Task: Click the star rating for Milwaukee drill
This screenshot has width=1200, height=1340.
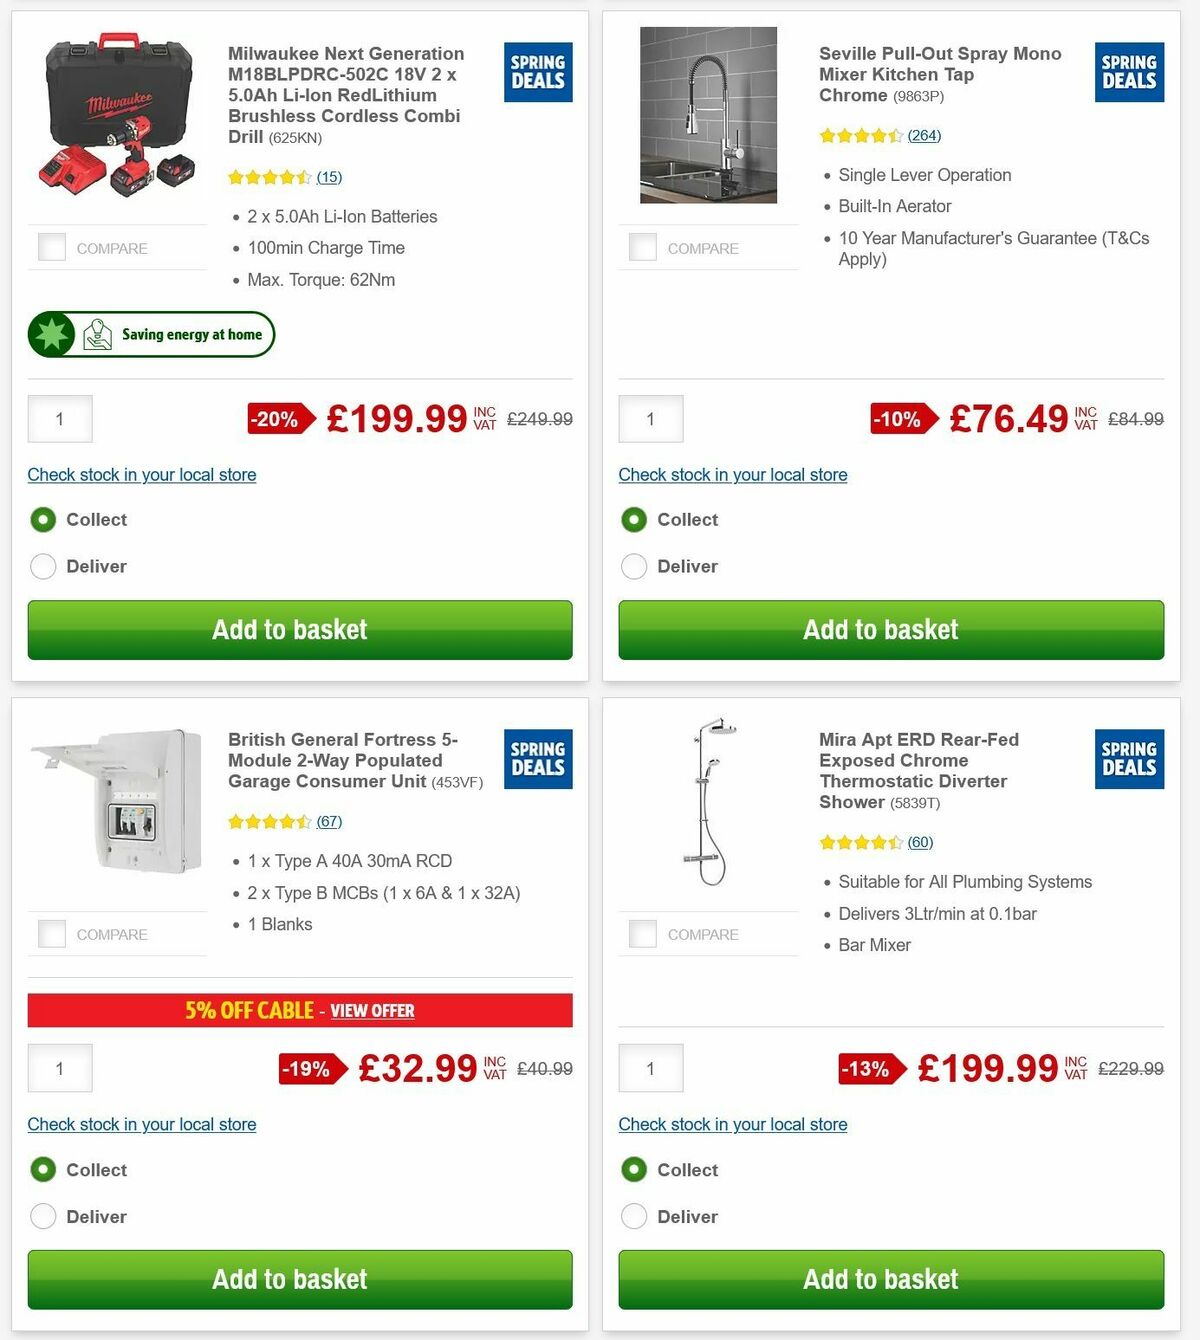Action: pos(270,176)
